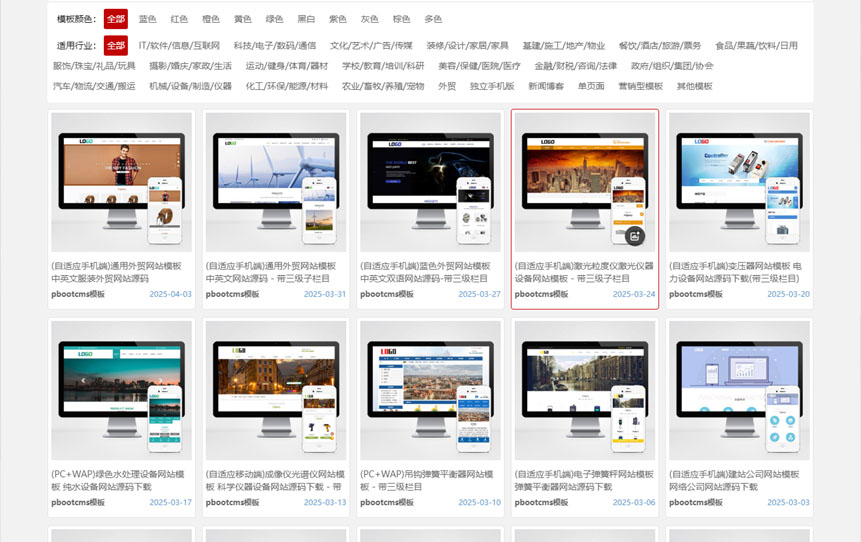The width and height of the screenshot is (861, 542).
Task: Choose the 营销型模板 filter
Action: point(641,86)
